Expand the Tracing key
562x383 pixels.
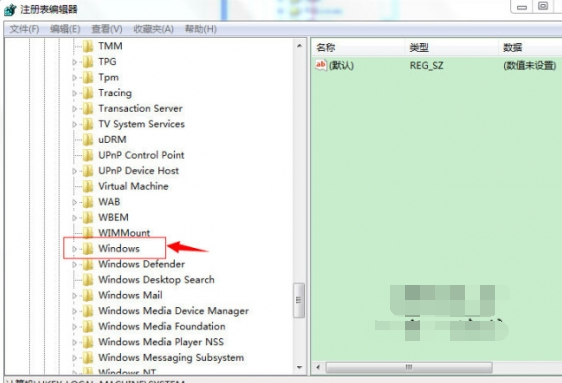point(75,93)
